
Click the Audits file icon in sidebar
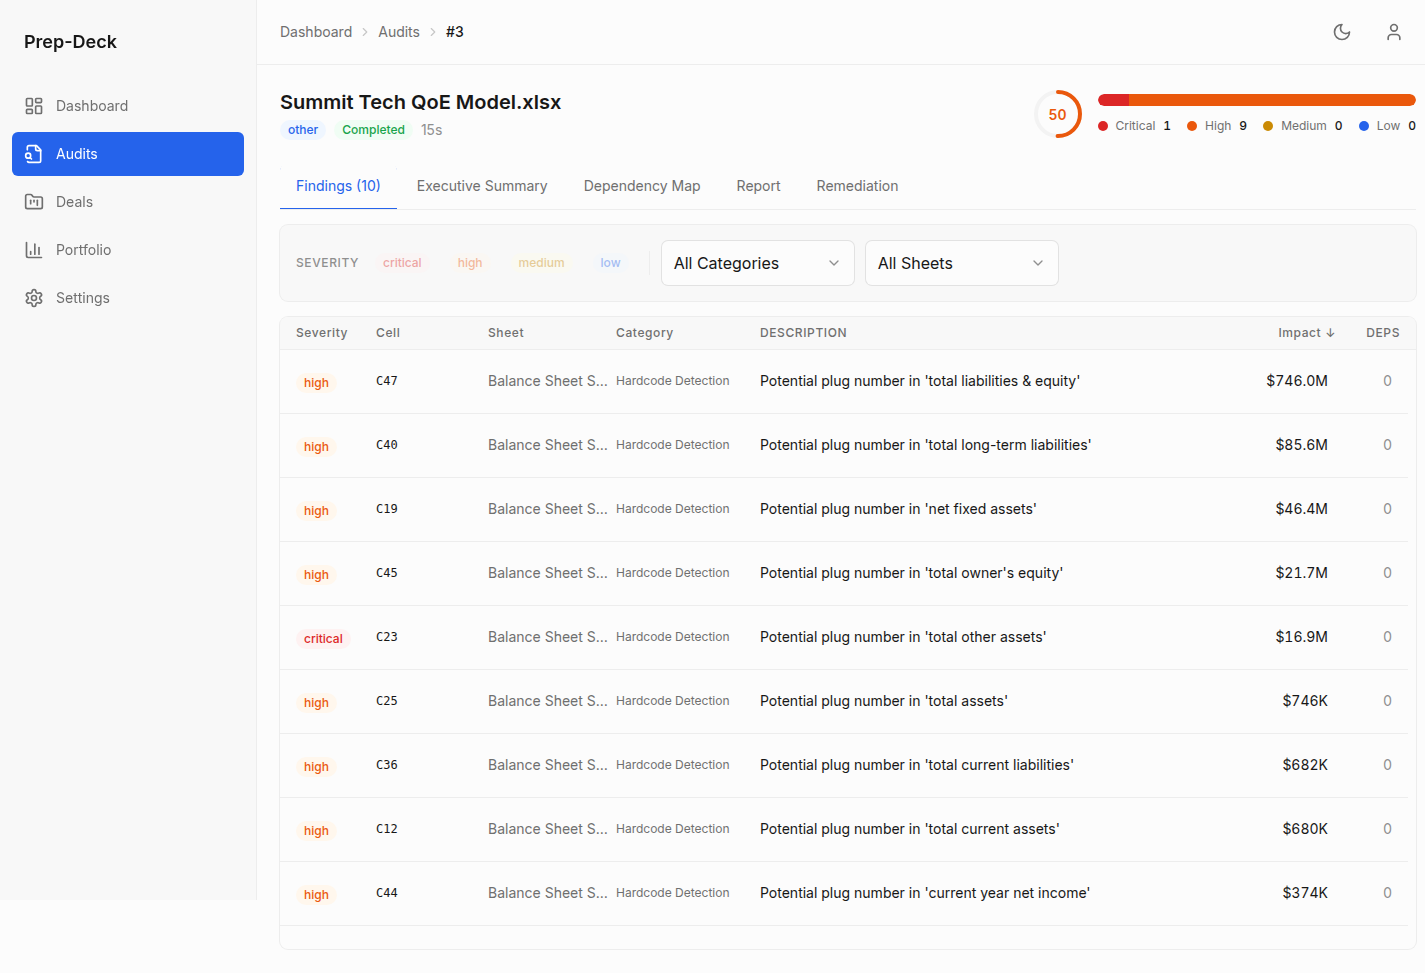[34, 154]
